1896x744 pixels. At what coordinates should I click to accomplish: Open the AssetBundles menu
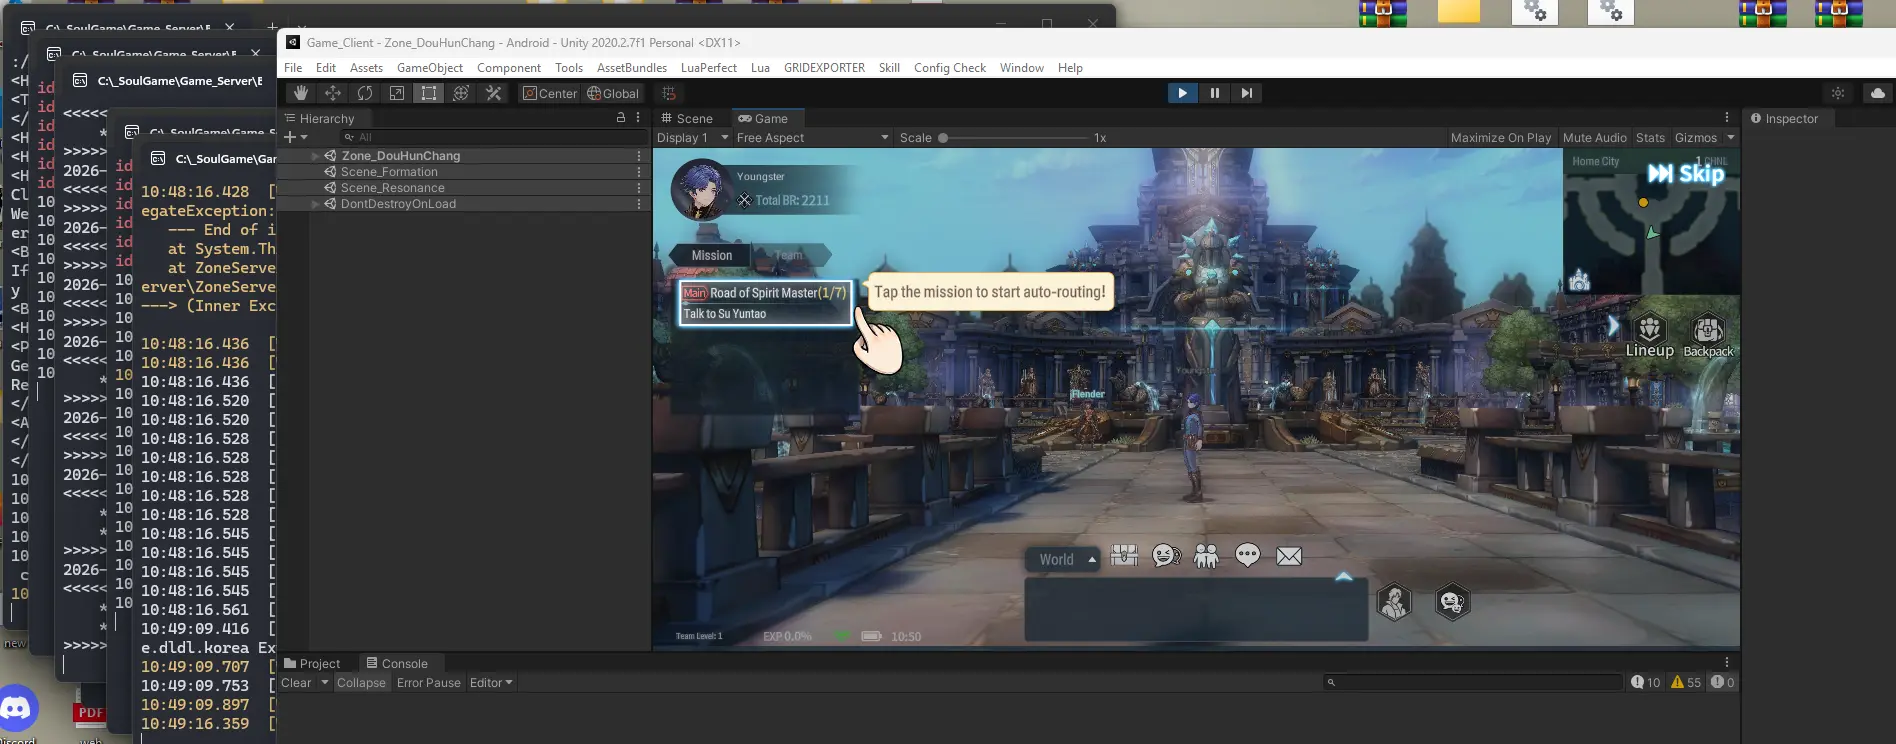pos(631,68)
